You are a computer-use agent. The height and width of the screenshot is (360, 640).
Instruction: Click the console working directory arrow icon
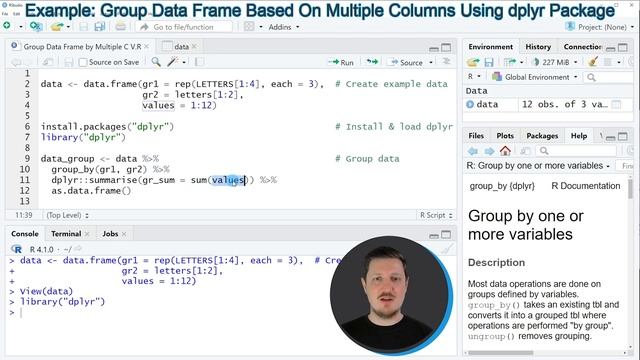pyautogui.click(x=78, y=249)
